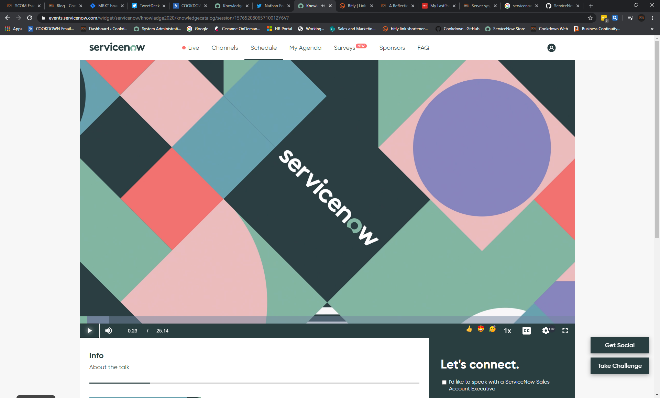Enter fullscreen mode on the video
660x398 pixels.
[565, 331]
